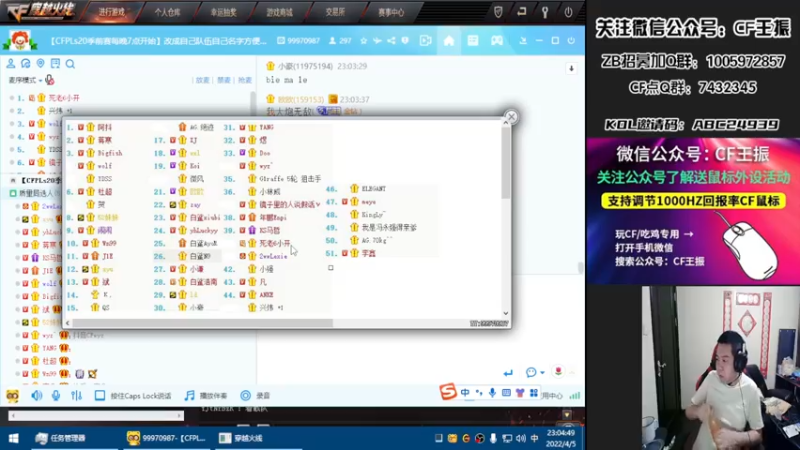Image resolution: width=800 pixels, height=450 pixels.
Task: Click popup scroll-left arrow
Action: pos(67,323)
